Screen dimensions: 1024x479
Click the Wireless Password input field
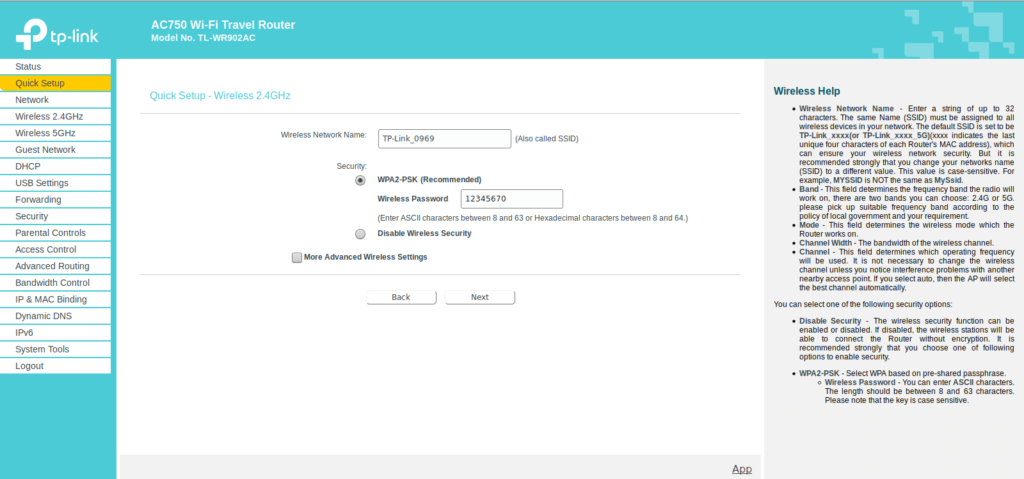(512, 199)
